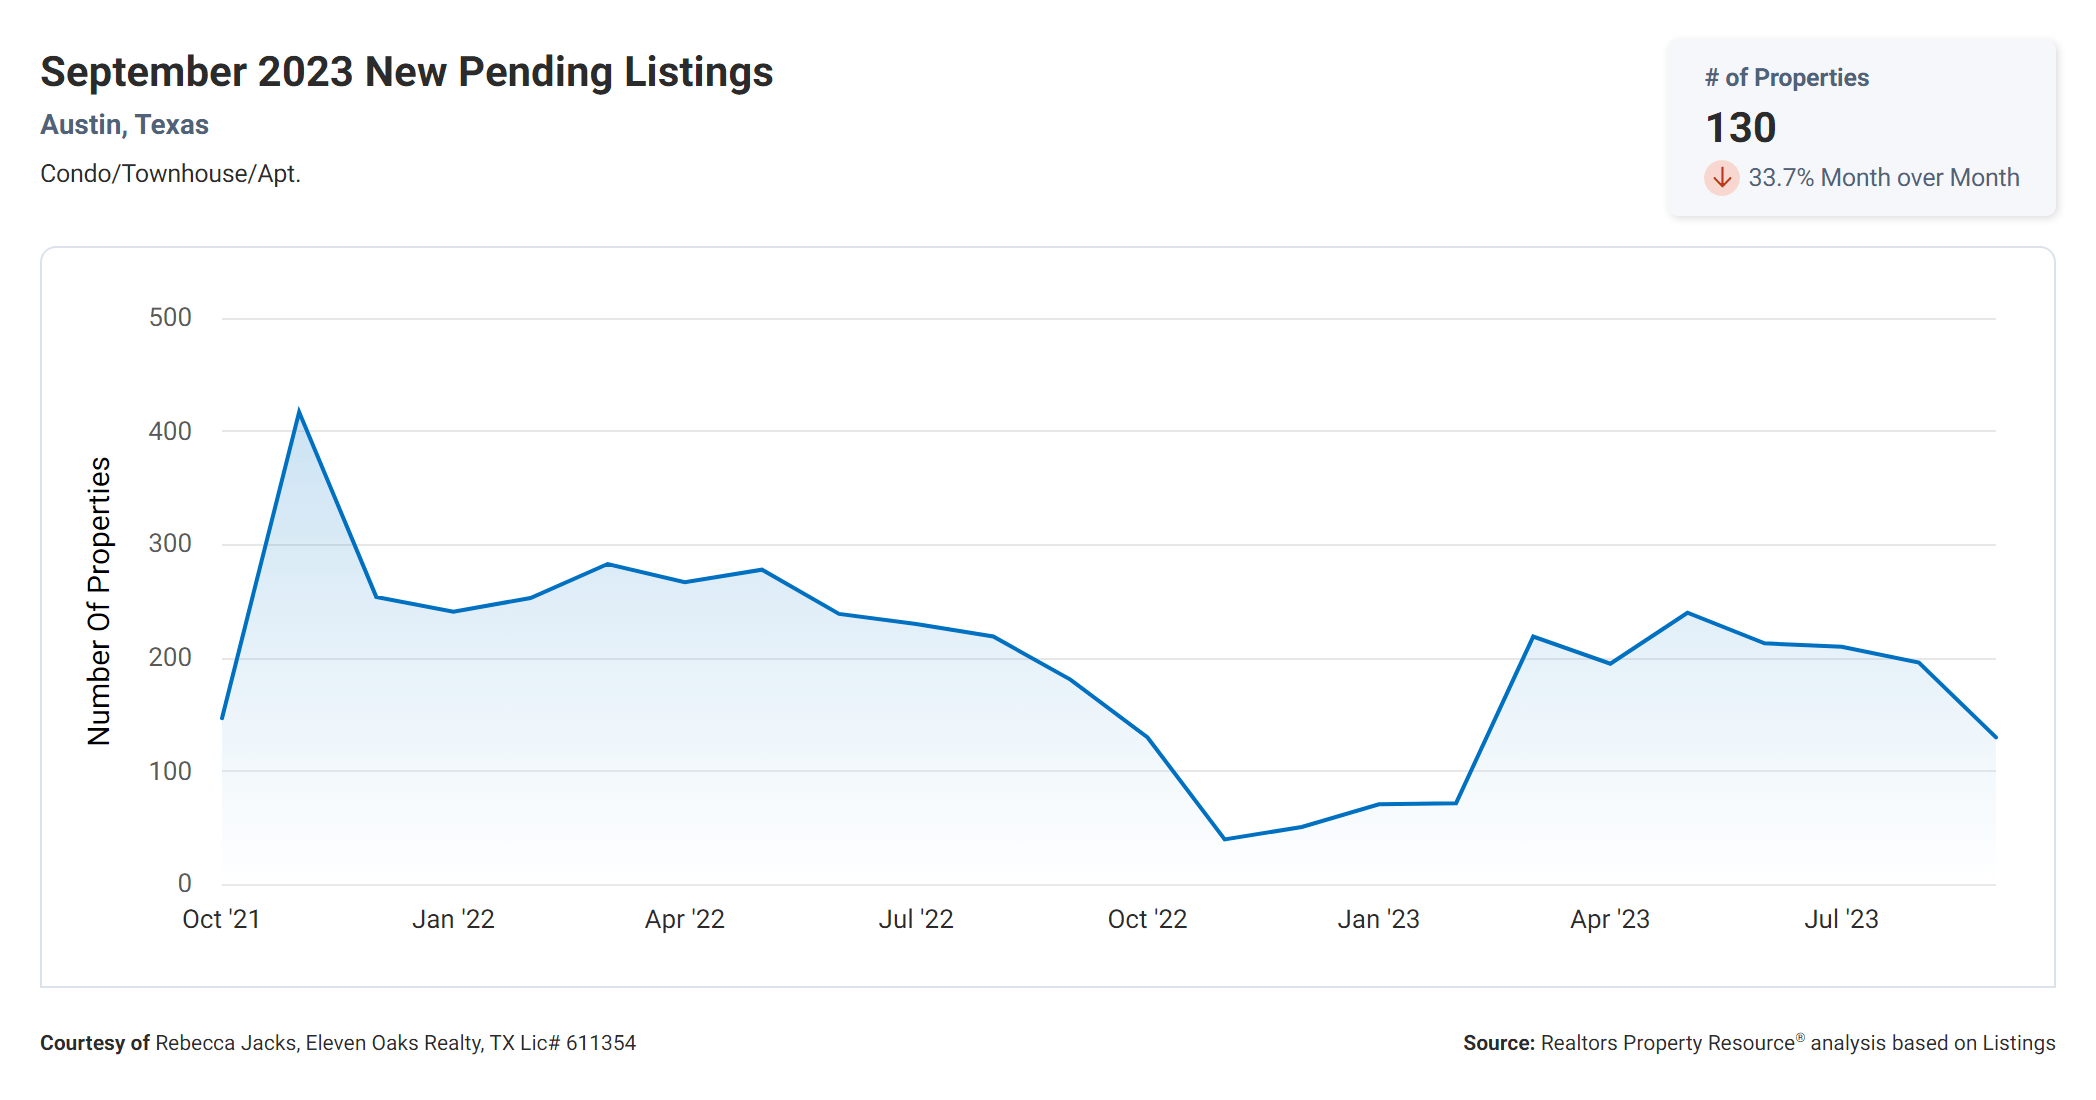The width and height of the screenshot is (2096, 1100).
Task: Click the '33.7% Month over Month' text
Action: [1883, 178]
